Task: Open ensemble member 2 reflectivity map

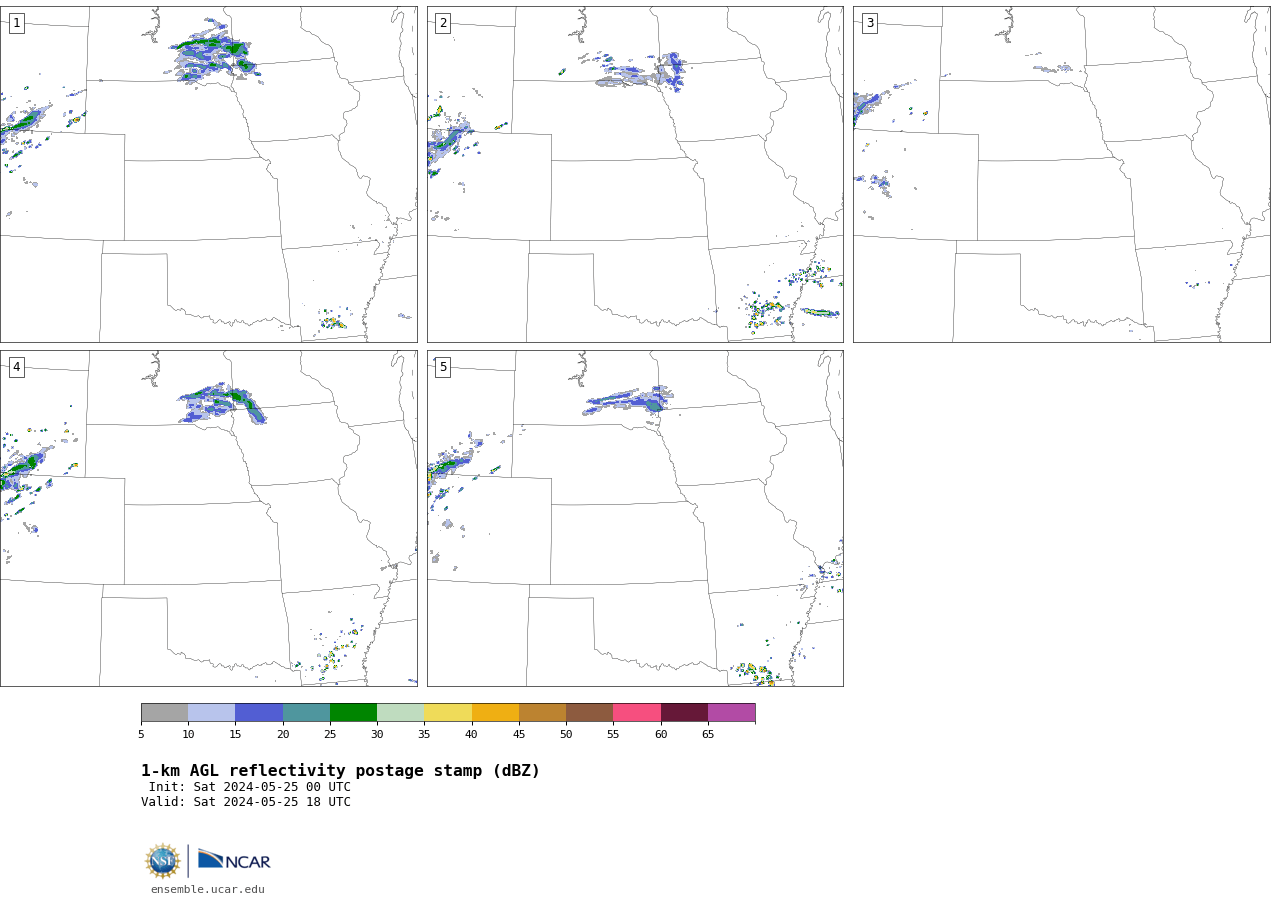Action: click(x=635, y=174)
